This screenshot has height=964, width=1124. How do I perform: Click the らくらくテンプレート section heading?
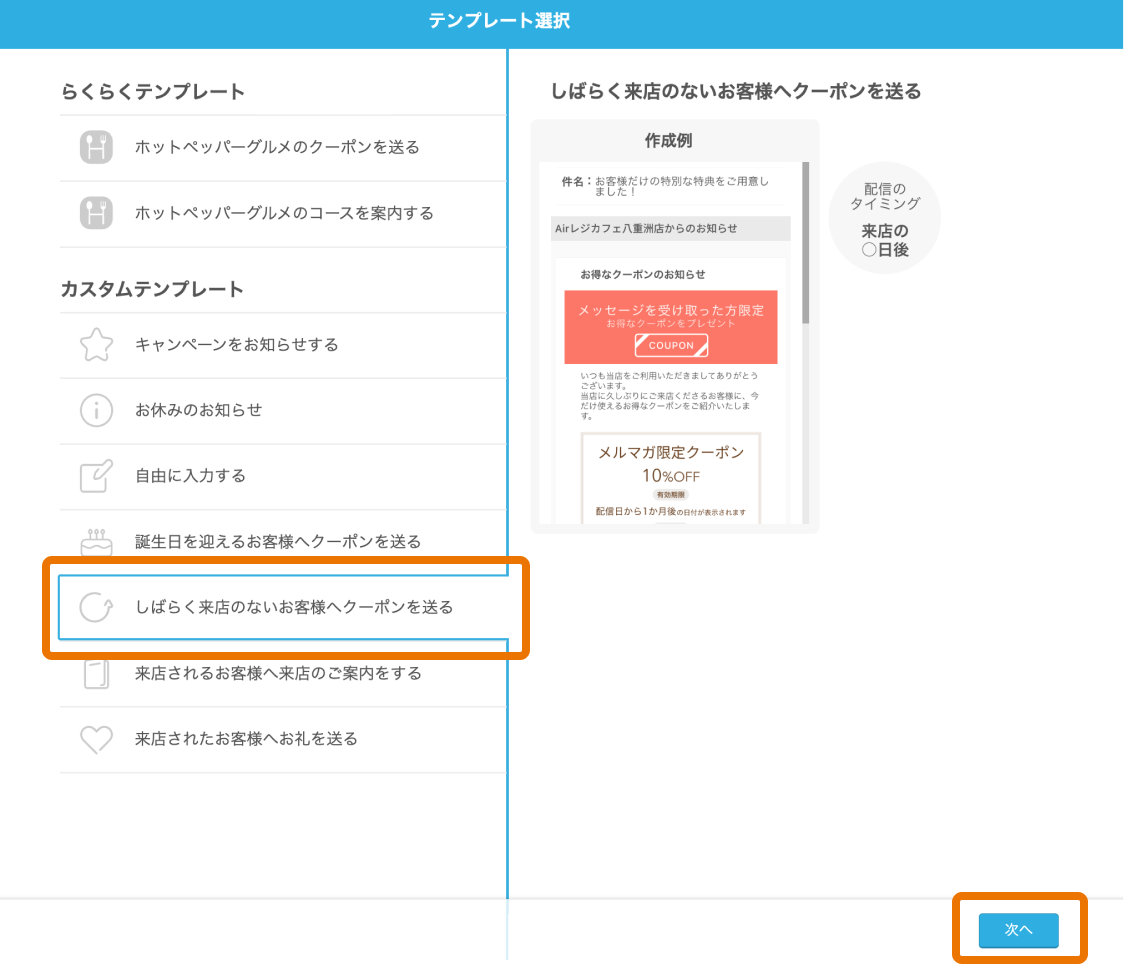coord(153,92)
